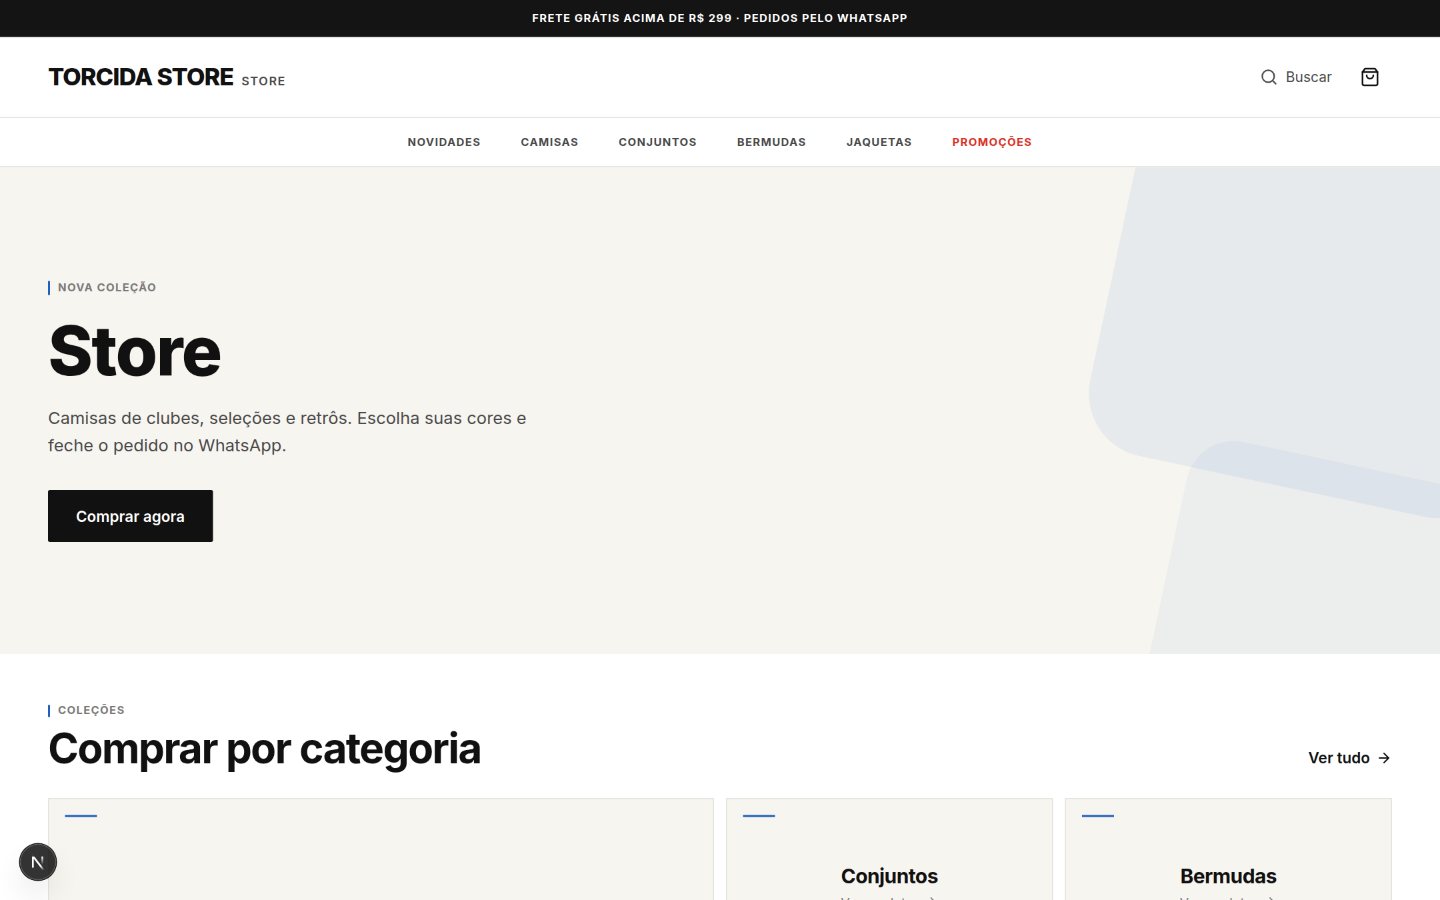
Task: Click the hero description about Camisas de clubes
Action: tap(287, 432)
